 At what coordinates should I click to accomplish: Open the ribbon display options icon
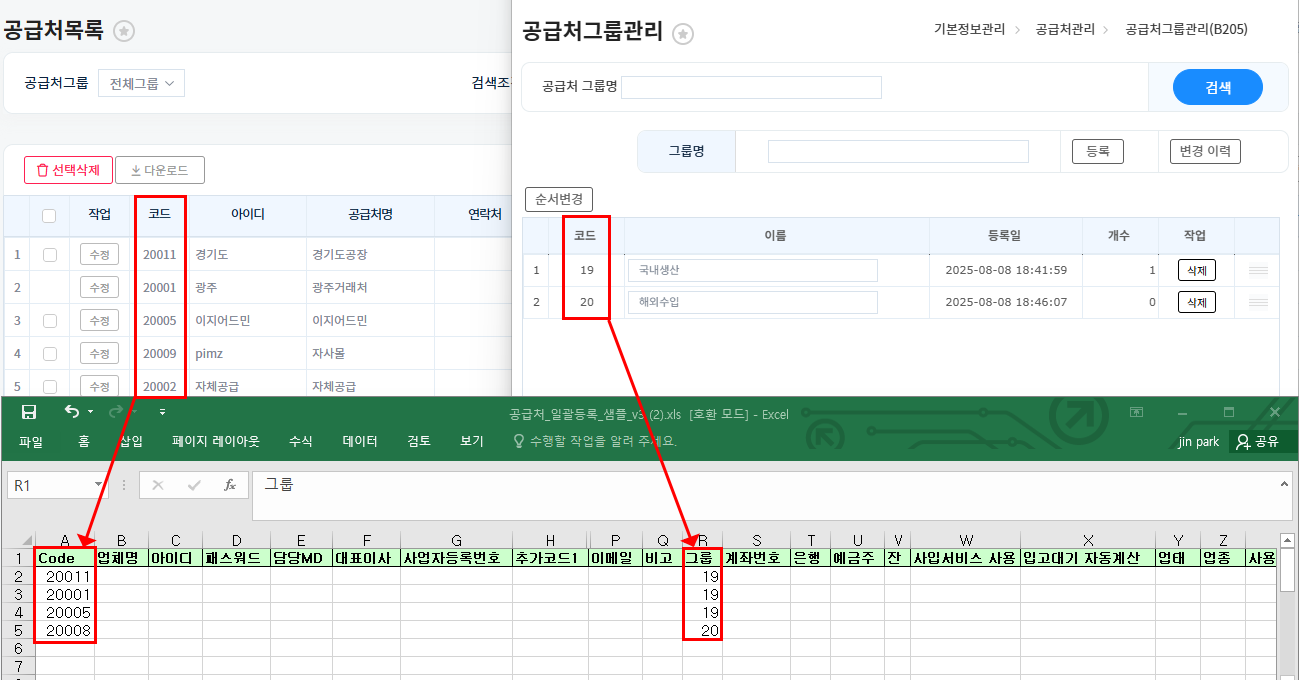click(x=1136, y=412)
